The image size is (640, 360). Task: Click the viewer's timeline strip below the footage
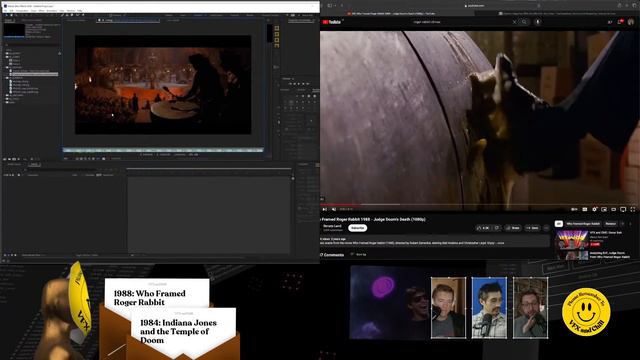163,150
